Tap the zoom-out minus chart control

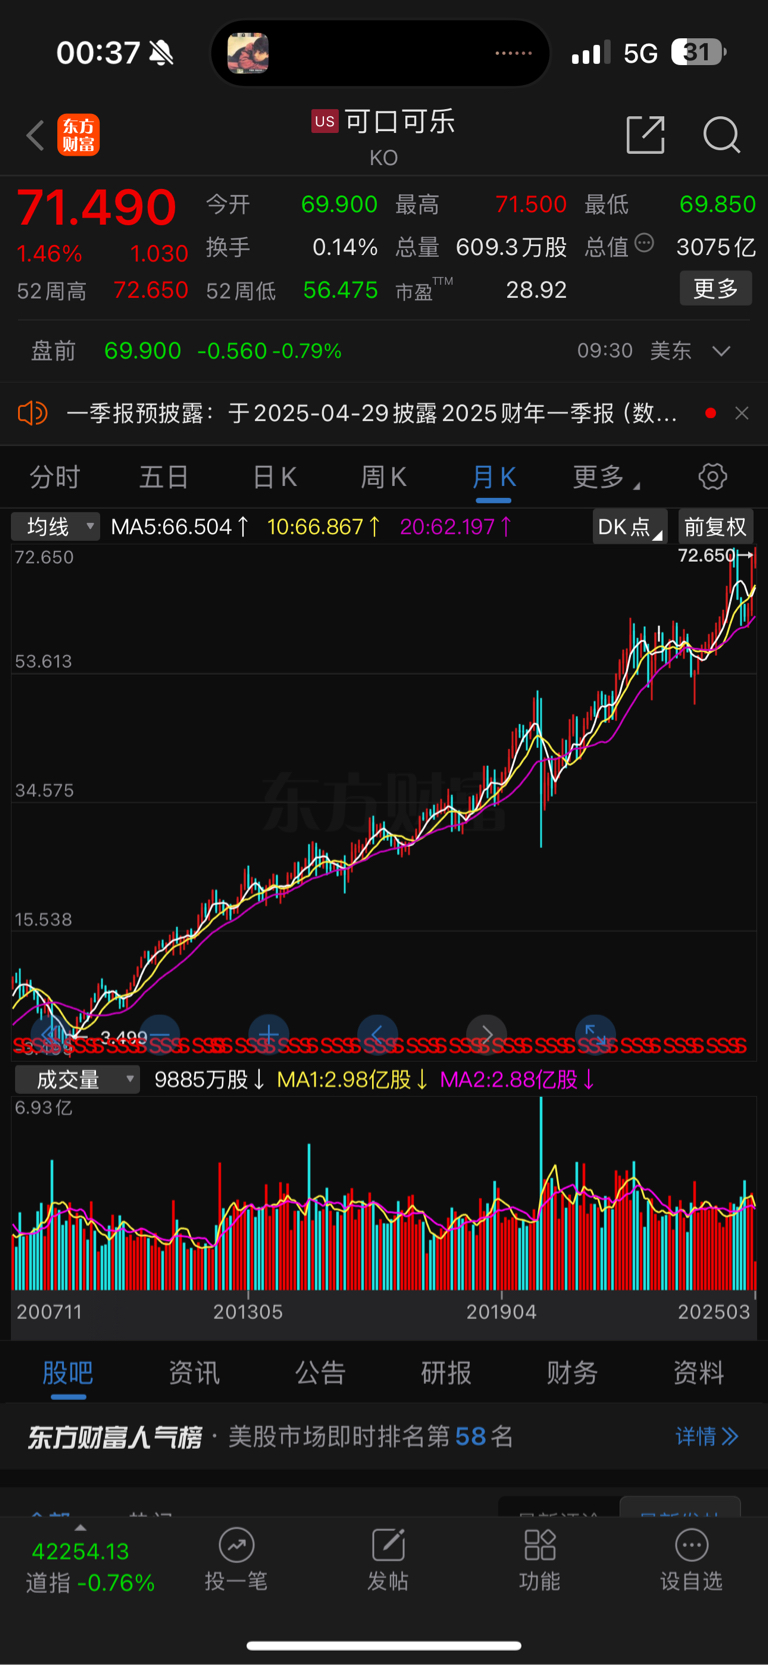click(159, 1035)
